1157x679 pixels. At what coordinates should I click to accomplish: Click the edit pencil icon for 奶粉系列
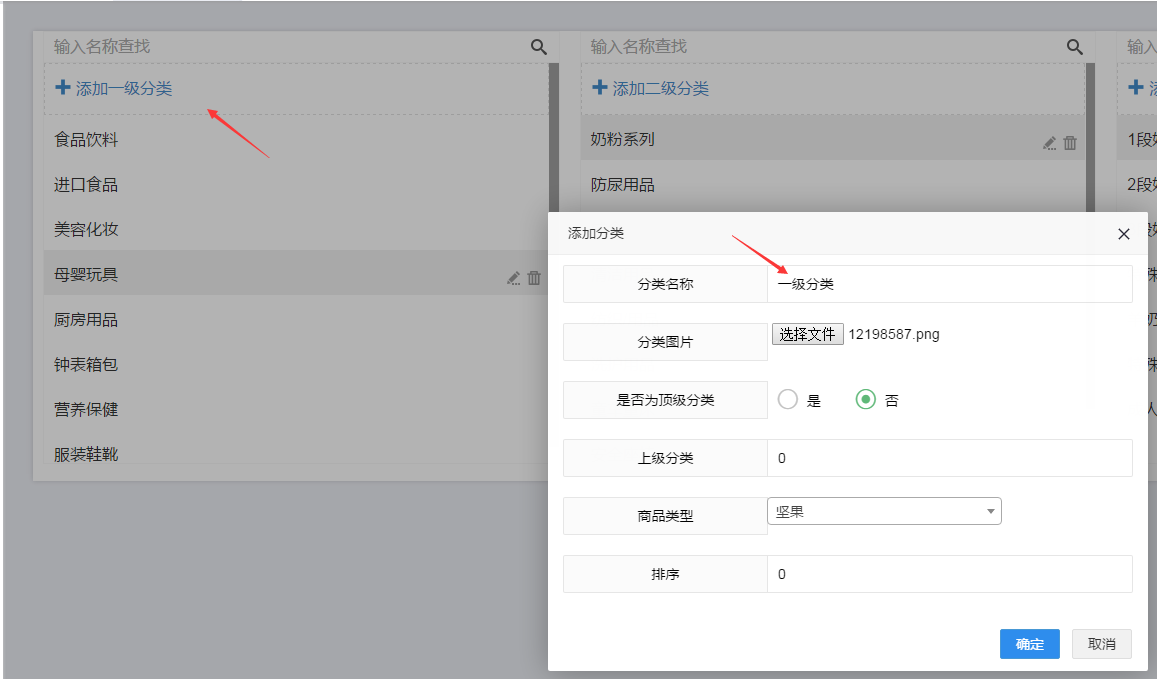click(1049, 143)
